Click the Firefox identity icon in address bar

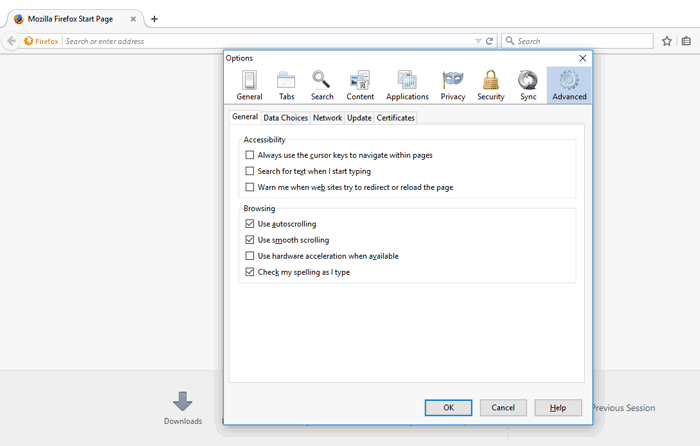coord(29,41)
